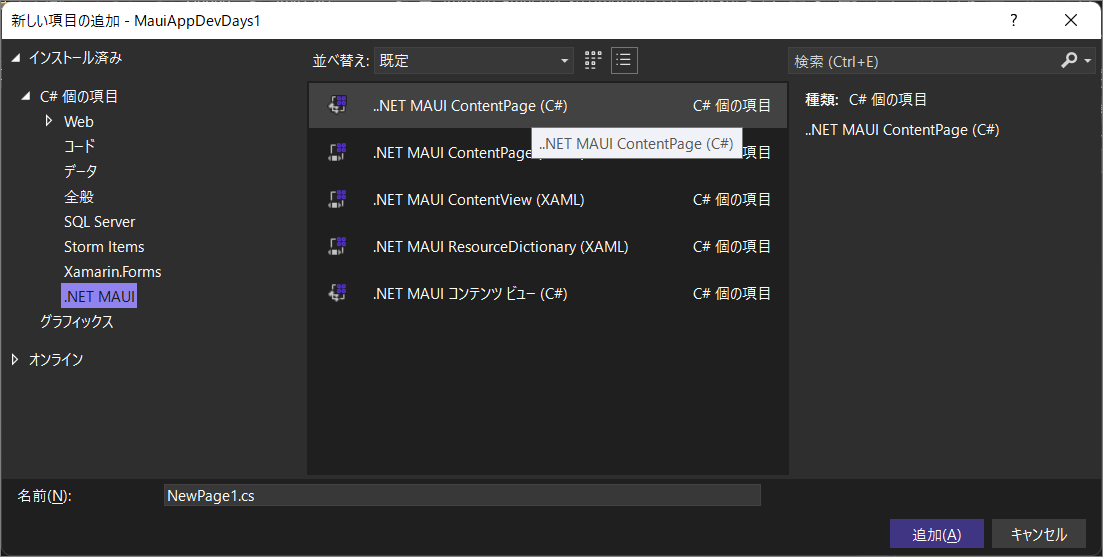Click icon of .NET MAUI コンテンツ ビュー (C#) template

click(338, 293)
